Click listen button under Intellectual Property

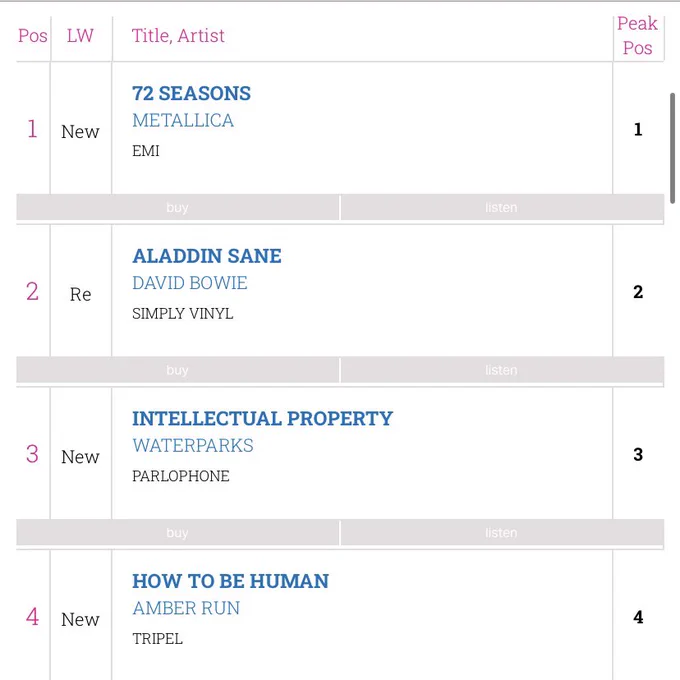(502, 533)
